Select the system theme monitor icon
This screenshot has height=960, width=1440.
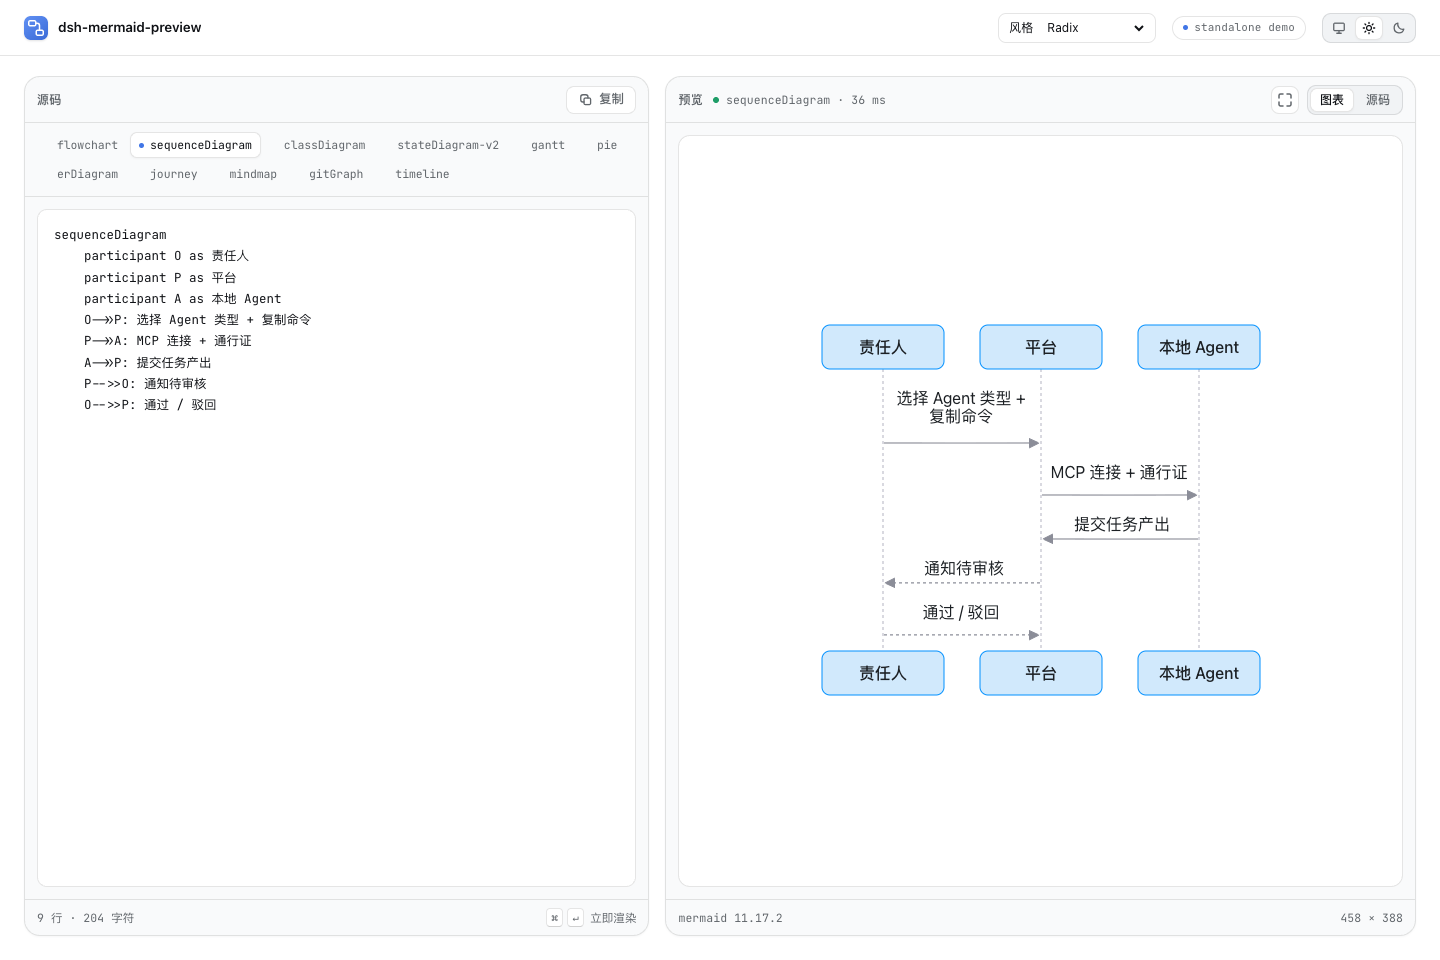[1339, 28]
